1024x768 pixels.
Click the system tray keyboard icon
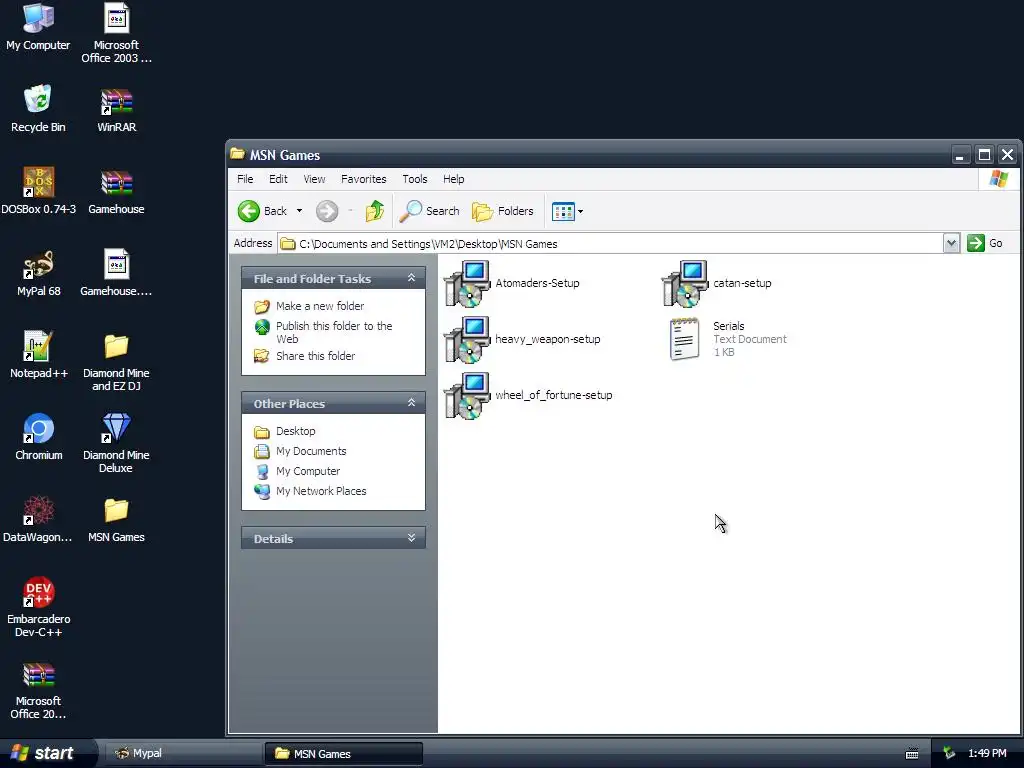(x=912, y=754)
